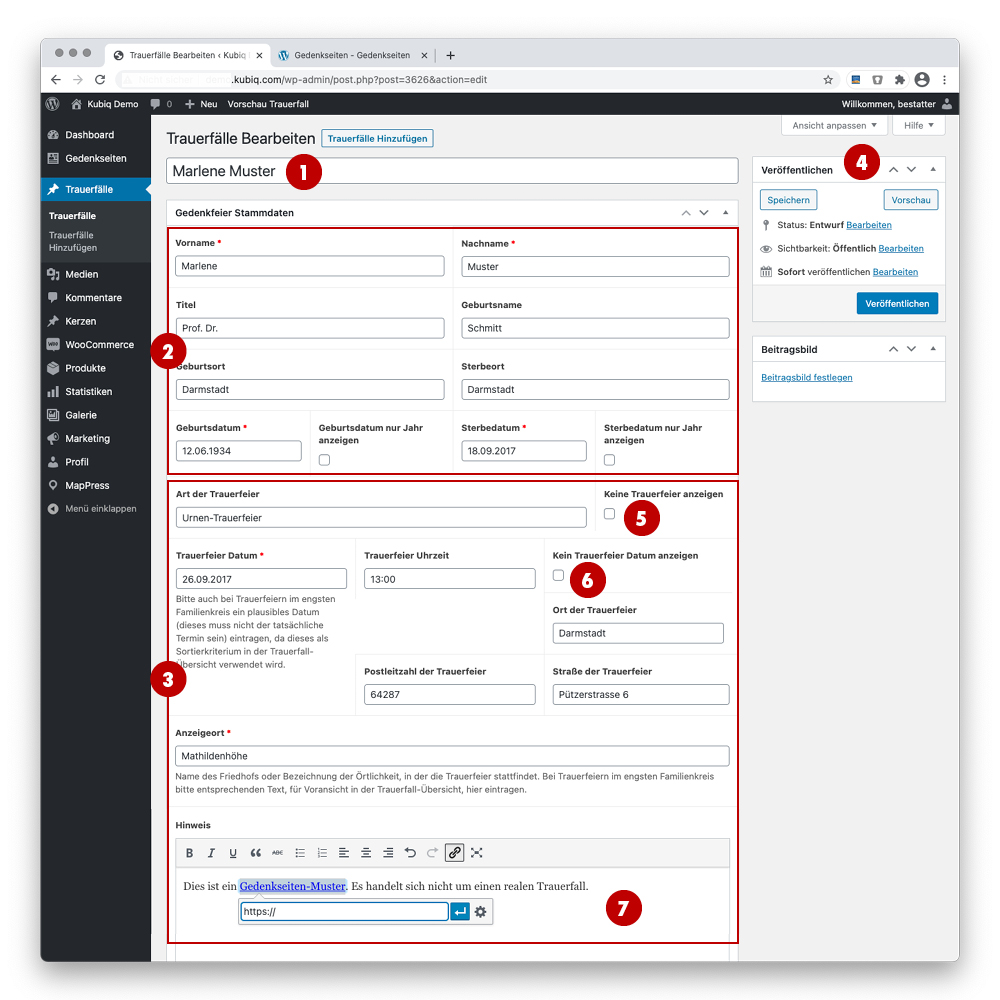Expand the Hilfe dropdown tab

tap(918, 126)
